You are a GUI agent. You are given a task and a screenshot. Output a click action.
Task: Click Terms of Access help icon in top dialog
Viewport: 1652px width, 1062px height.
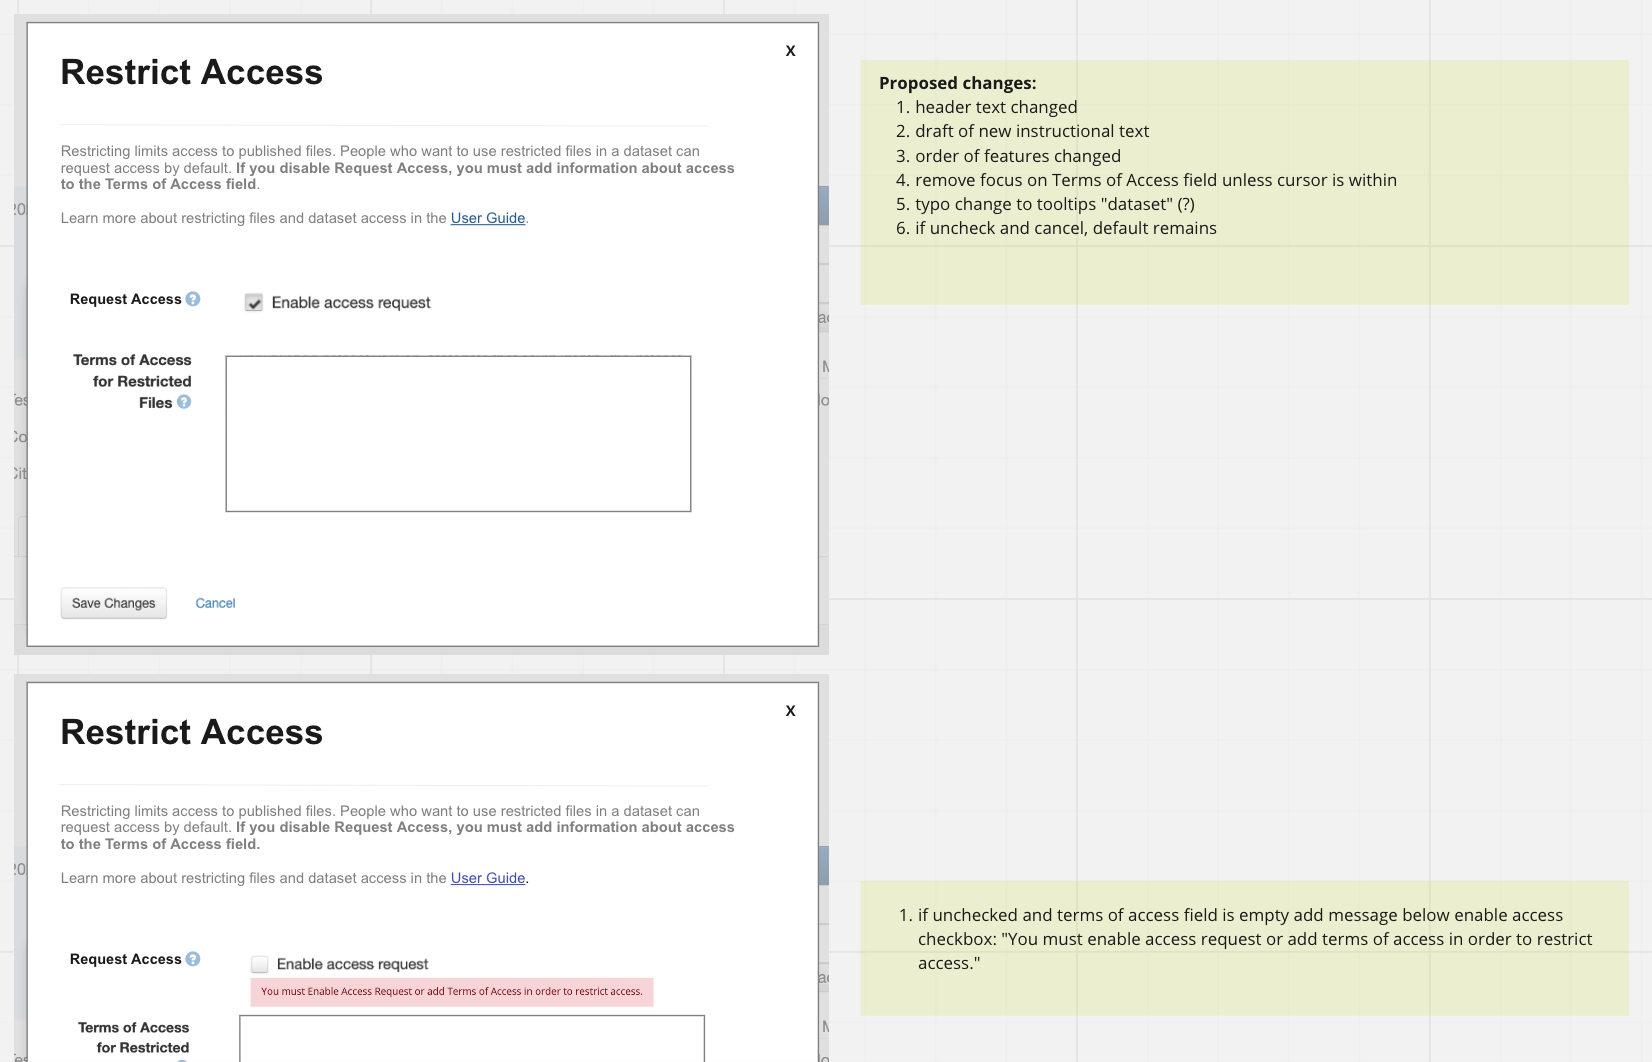pos(184,402)
